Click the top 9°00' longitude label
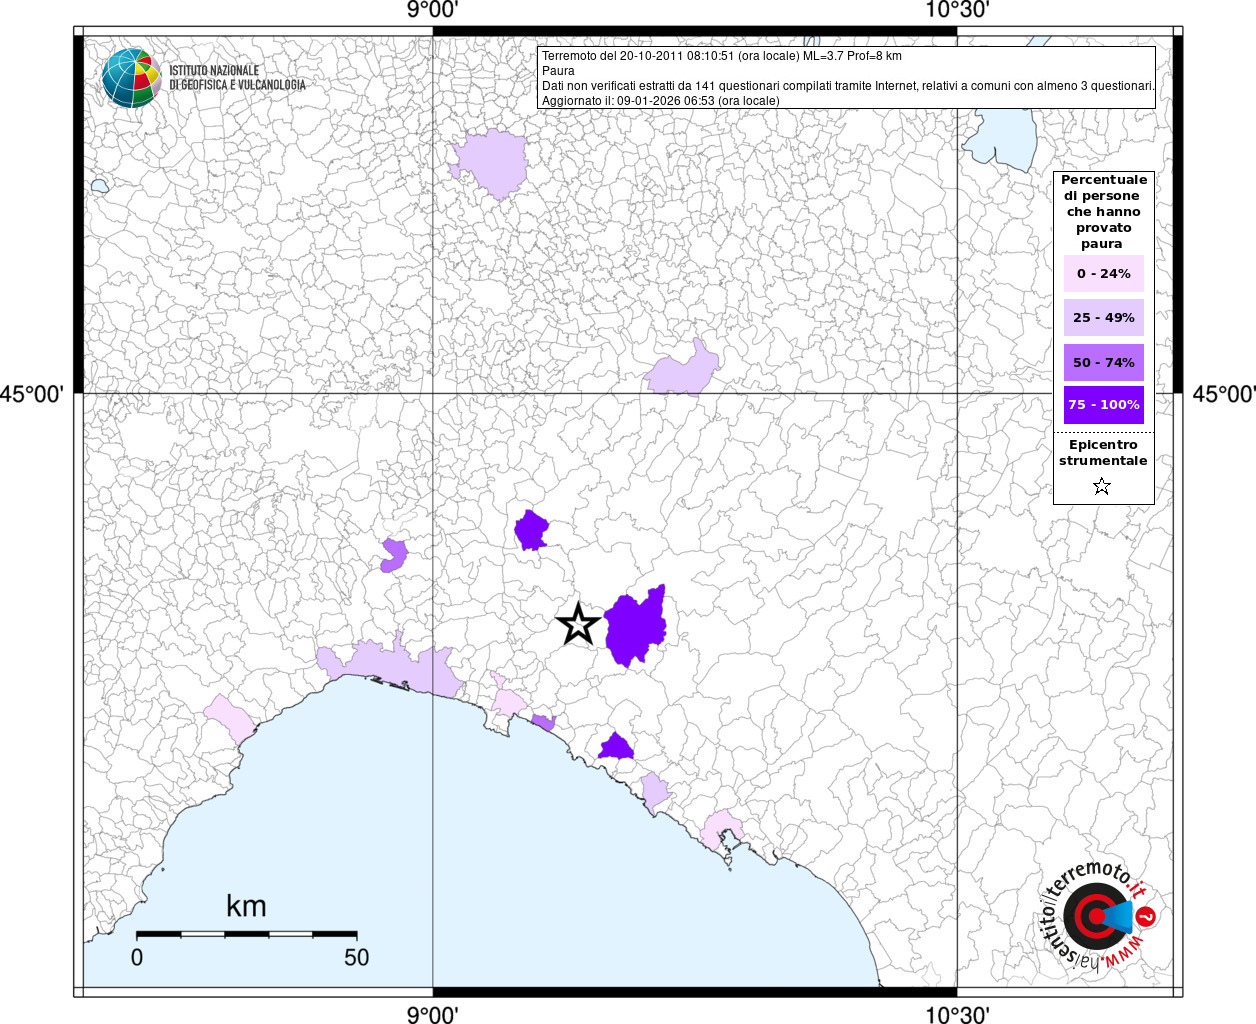 tap(432, 11)
